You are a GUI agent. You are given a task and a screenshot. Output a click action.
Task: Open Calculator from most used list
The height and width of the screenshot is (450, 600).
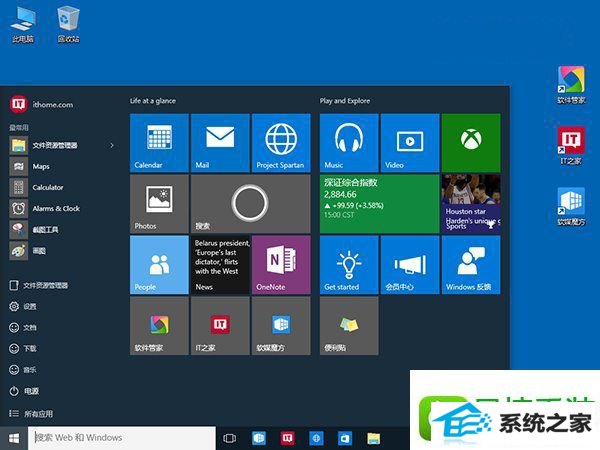coord(61,188)
